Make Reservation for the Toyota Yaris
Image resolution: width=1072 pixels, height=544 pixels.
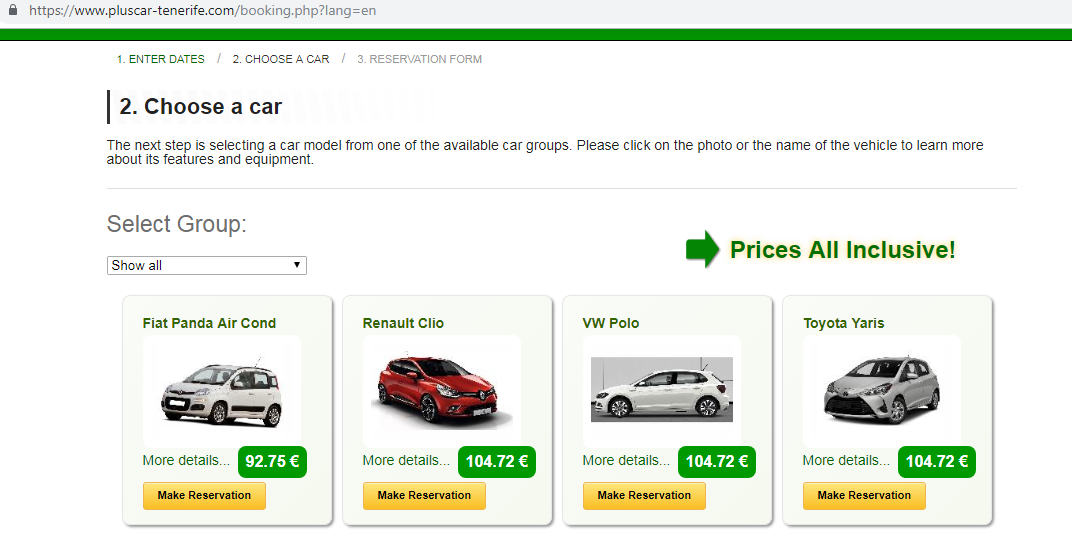pos(865,495)
